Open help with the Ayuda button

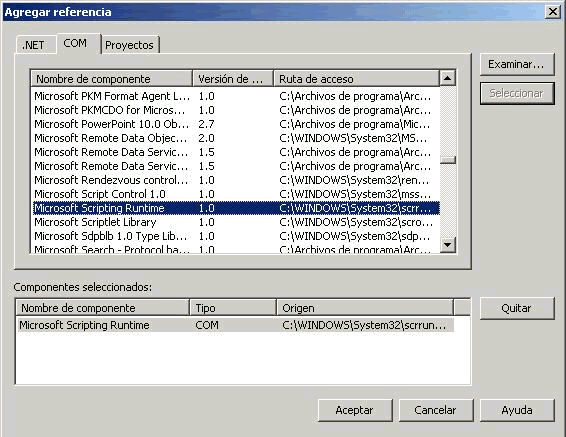pyautogui.click(x=517, y=410)
